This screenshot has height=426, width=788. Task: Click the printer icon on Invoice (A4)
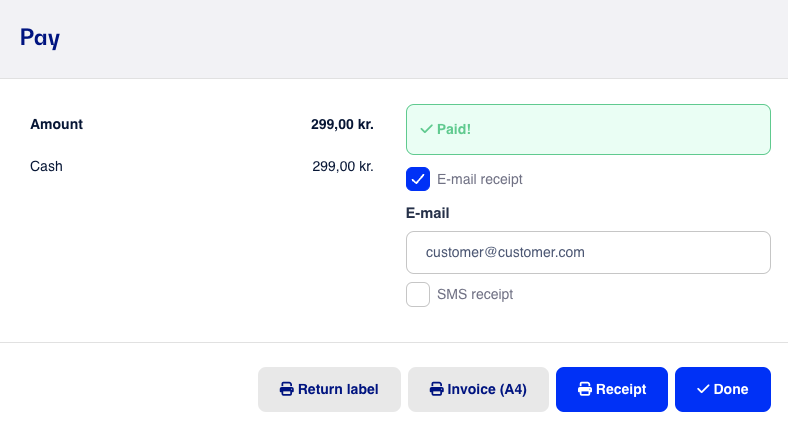click(x=436, y=389)
